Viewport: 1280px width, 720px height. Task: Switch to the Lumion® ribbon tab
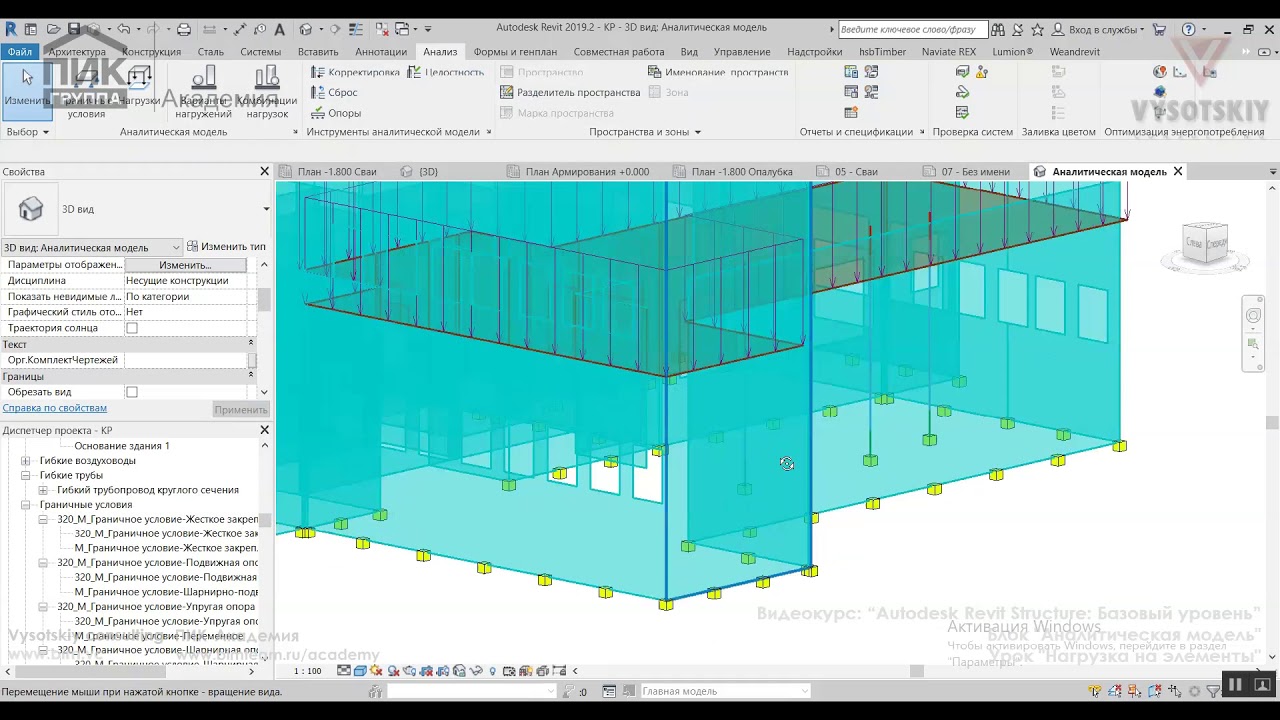tap(1012, 51)
